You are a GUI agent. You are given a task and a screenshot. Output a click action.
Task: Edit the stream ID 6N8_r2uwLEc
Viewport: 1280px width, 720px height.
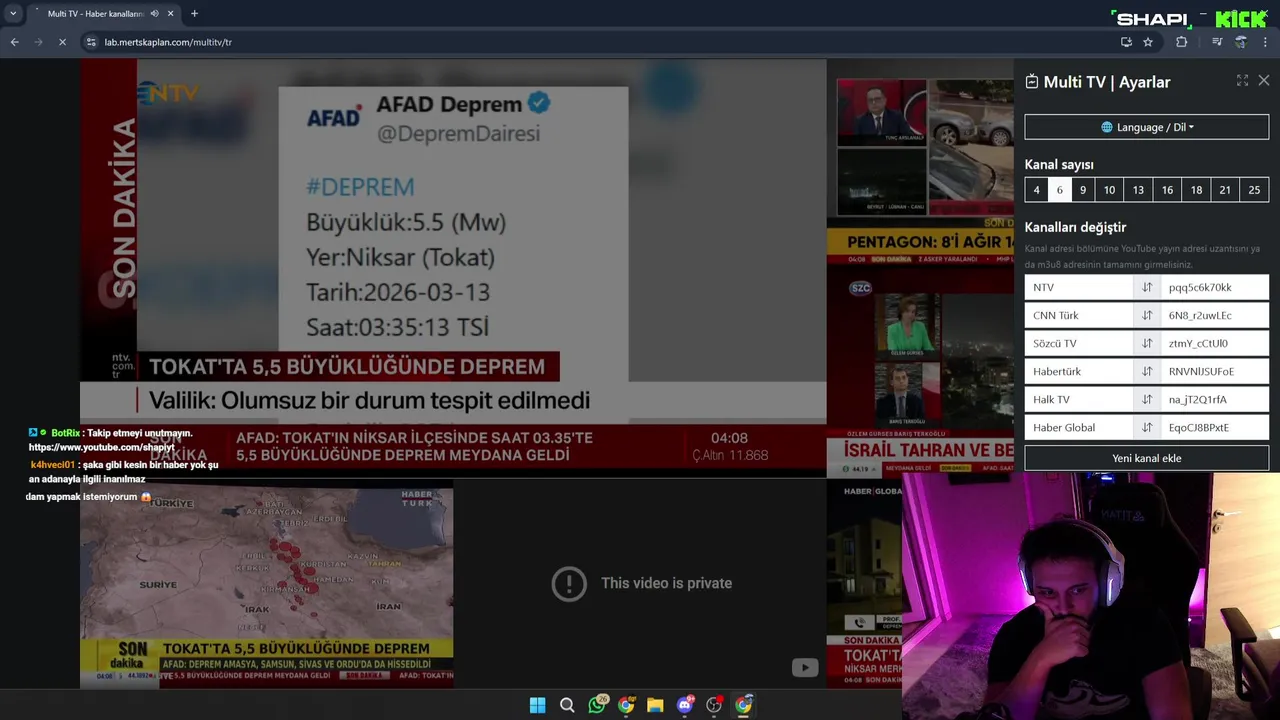(x=1215, y=315)
